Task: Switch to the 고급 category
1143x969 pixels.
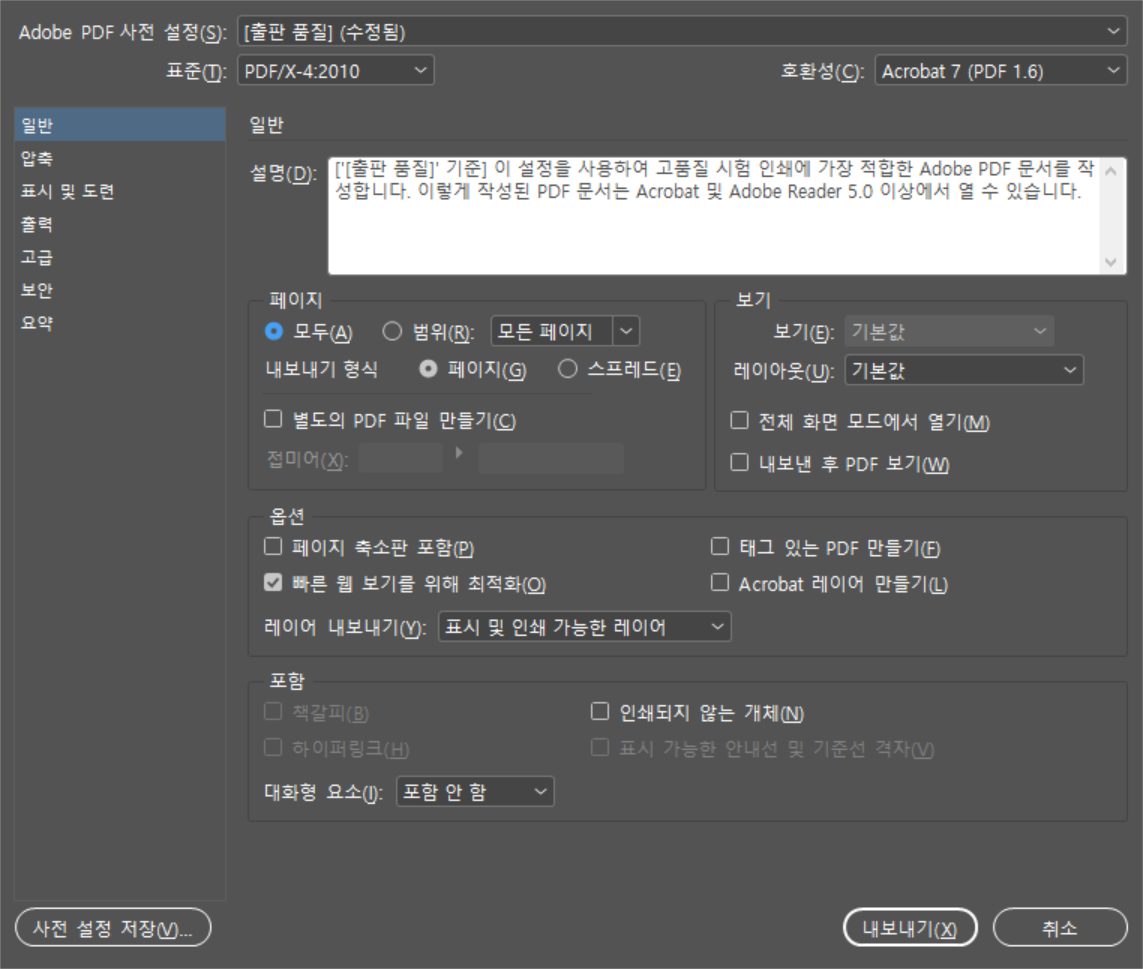Action: [x=120, y=257]
